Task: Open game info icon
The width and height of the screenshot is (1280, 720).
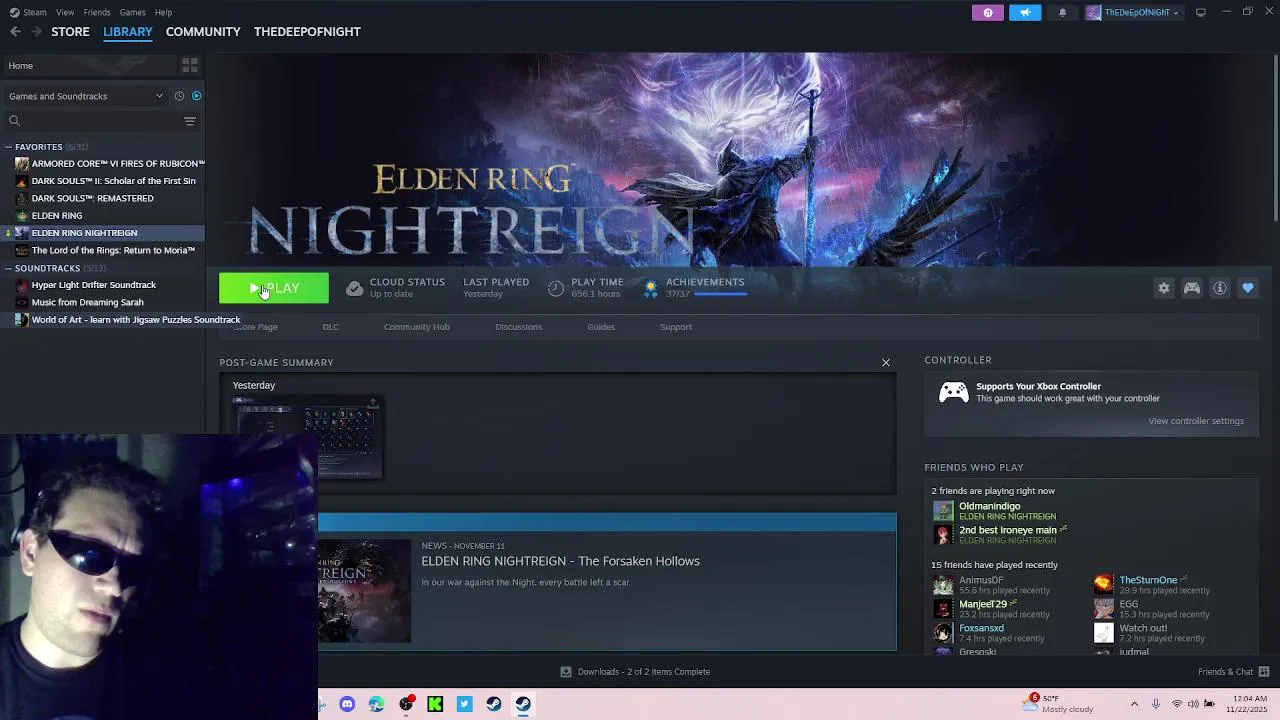Action: pyautogui.click(x=1220, y=288)
